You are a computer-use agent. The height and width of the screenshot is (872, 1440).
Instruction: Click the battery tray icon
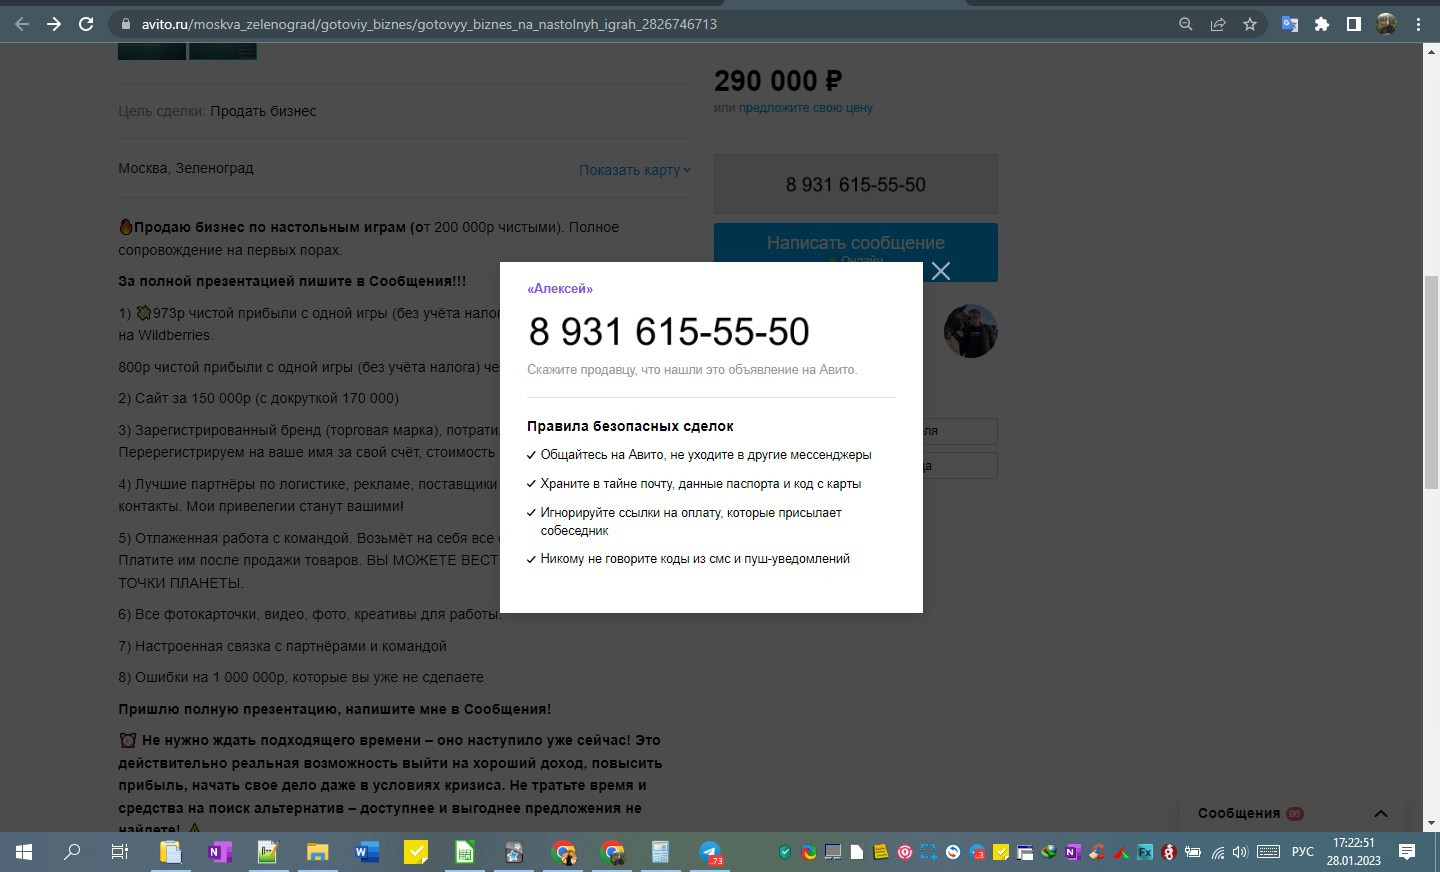[1193, 852]
